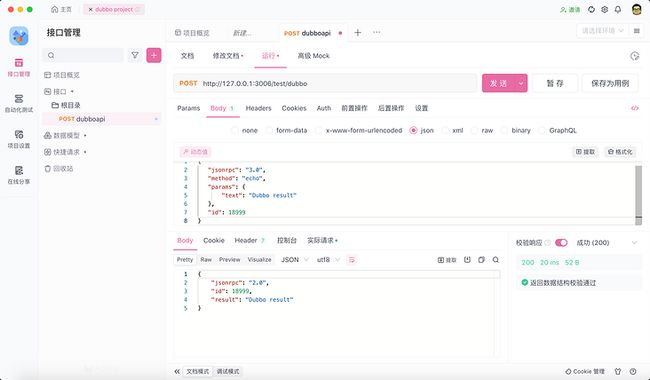The width and height of the screenshot is (650, 380).
Task: Click the user avatar
Action: tap(637, 10)
